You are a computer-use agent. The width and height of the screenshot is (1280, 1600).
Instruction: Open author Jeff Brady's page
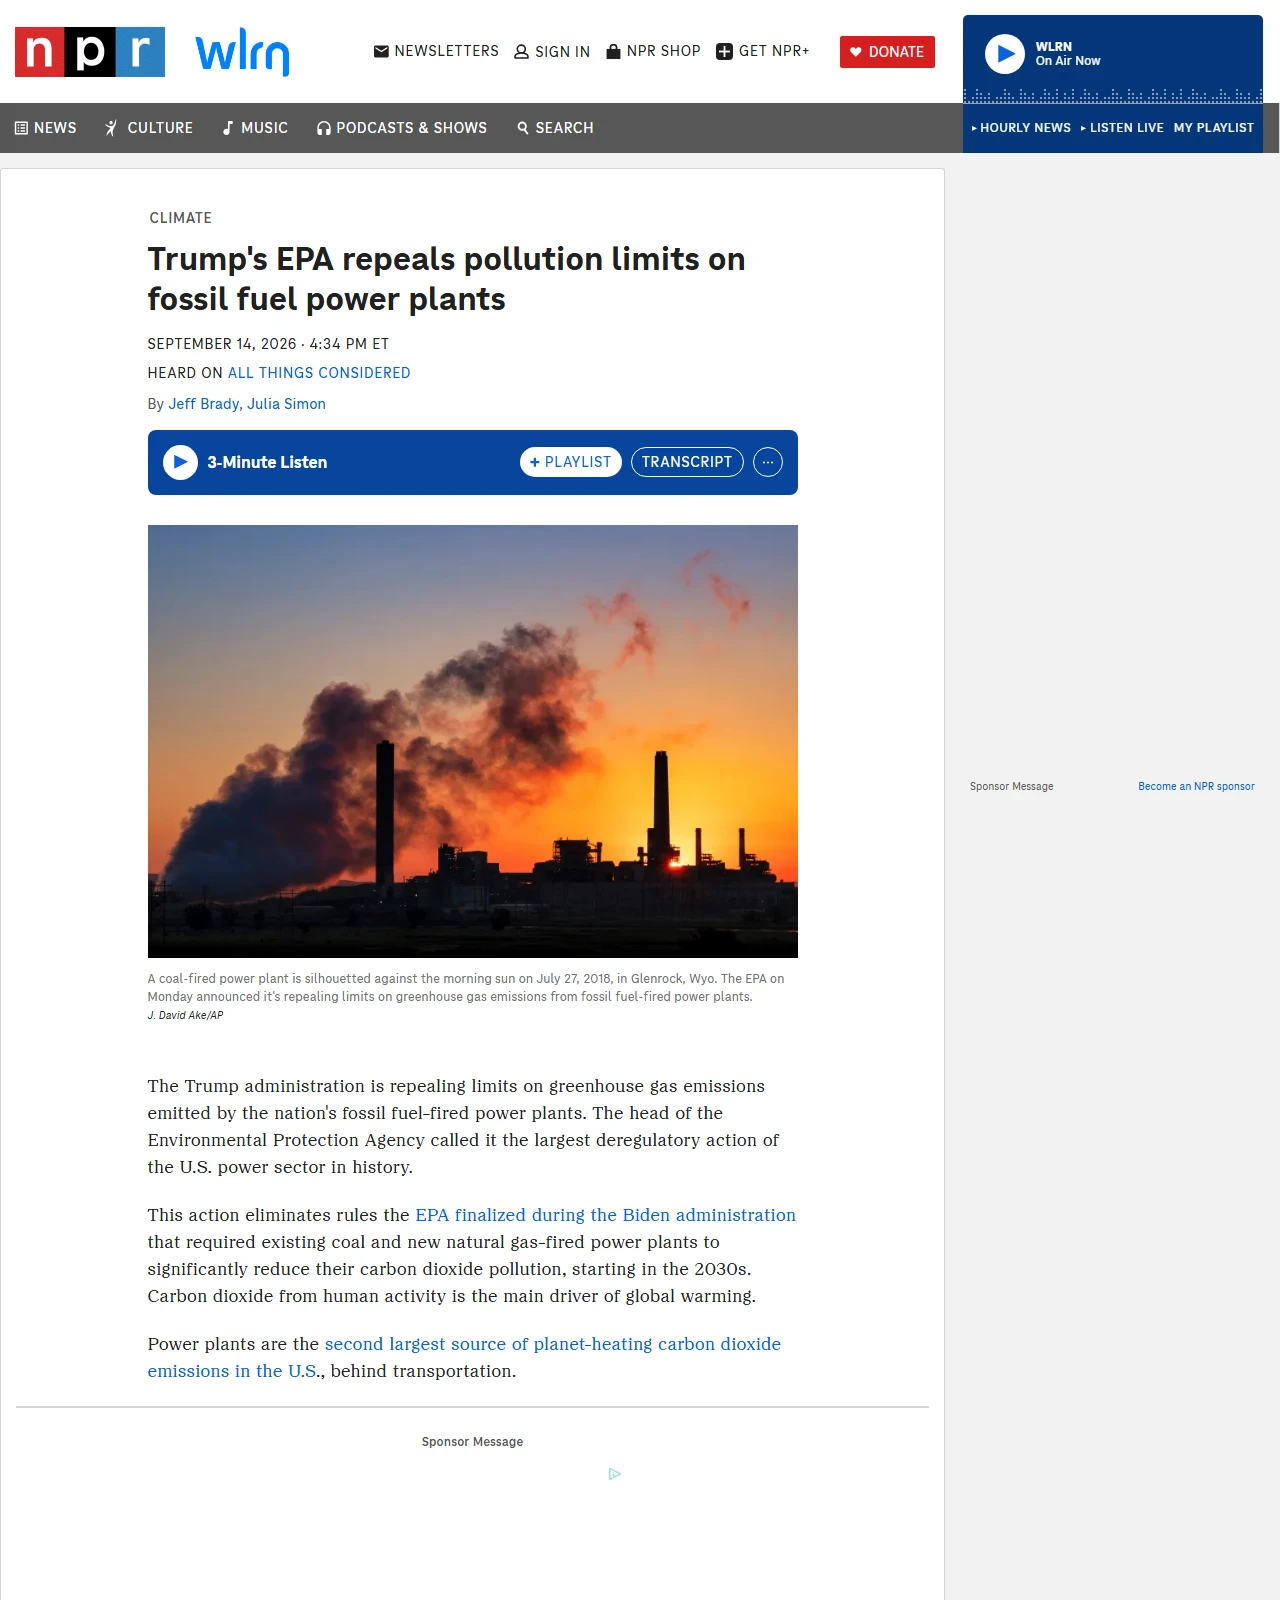pyautogui.click(x=204, y=404)
